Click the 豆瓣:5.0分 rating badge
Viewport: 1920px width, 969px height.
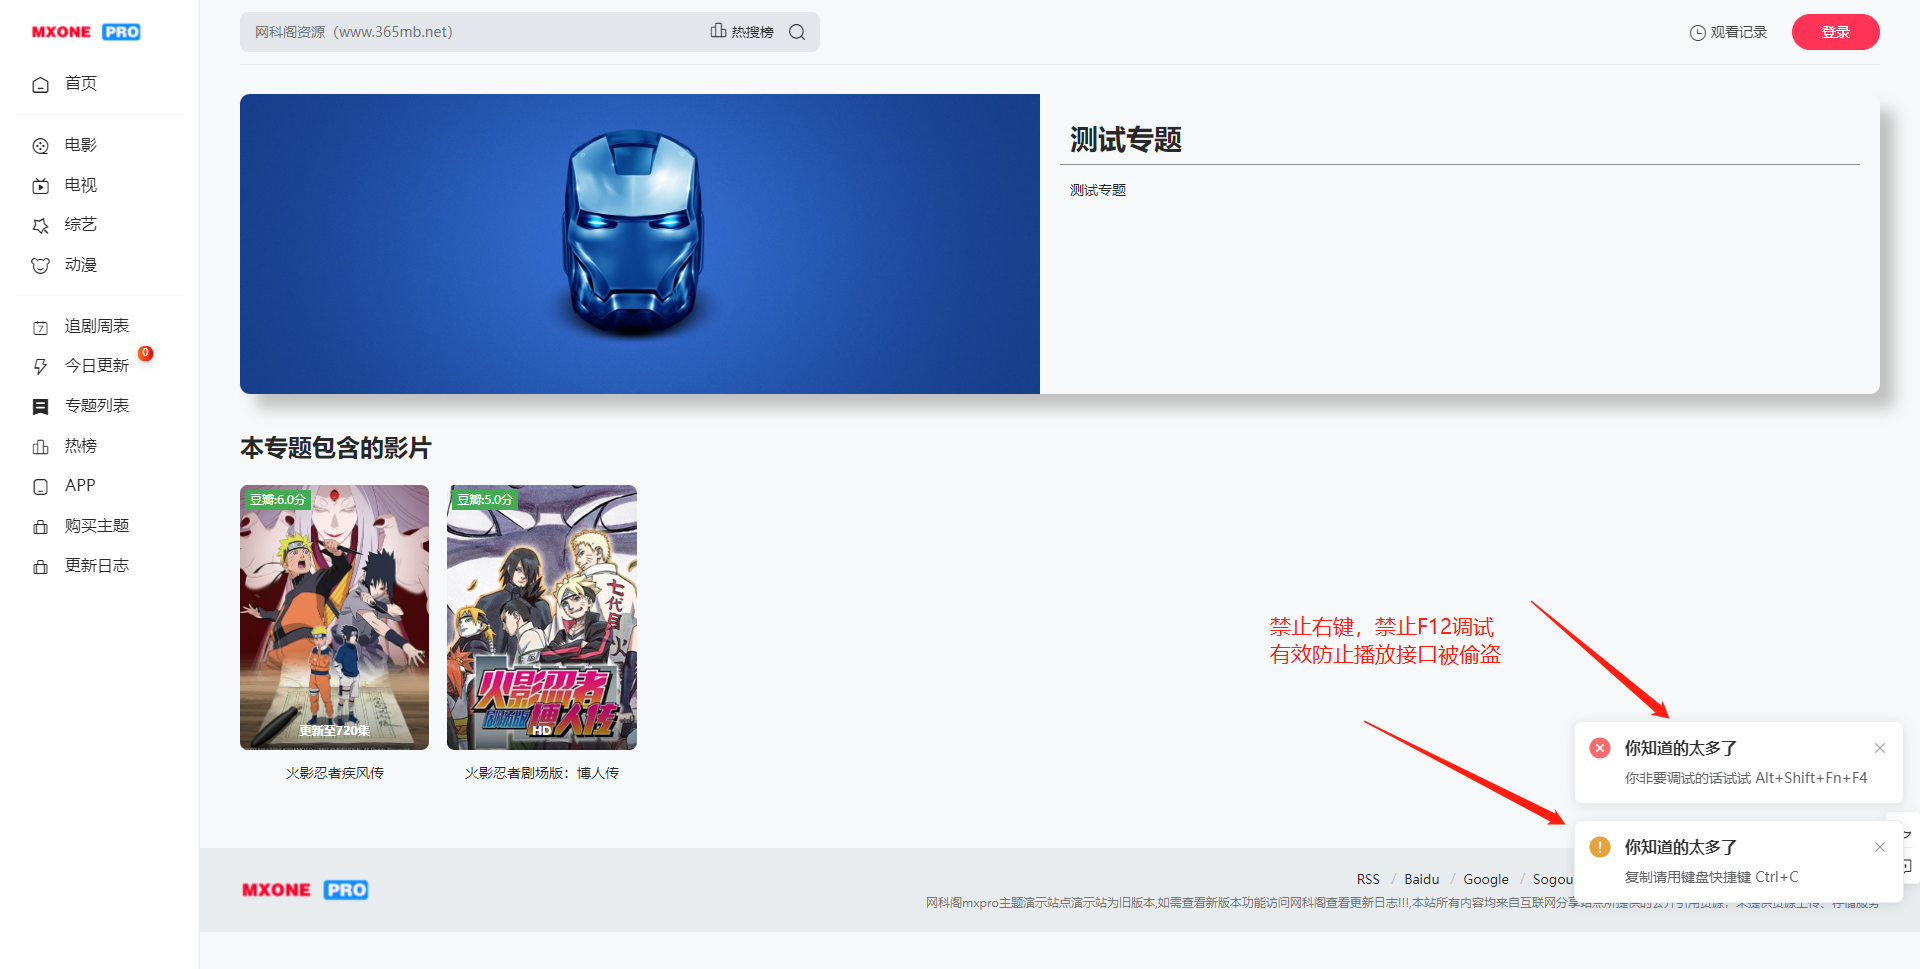(x=484, y=499)
